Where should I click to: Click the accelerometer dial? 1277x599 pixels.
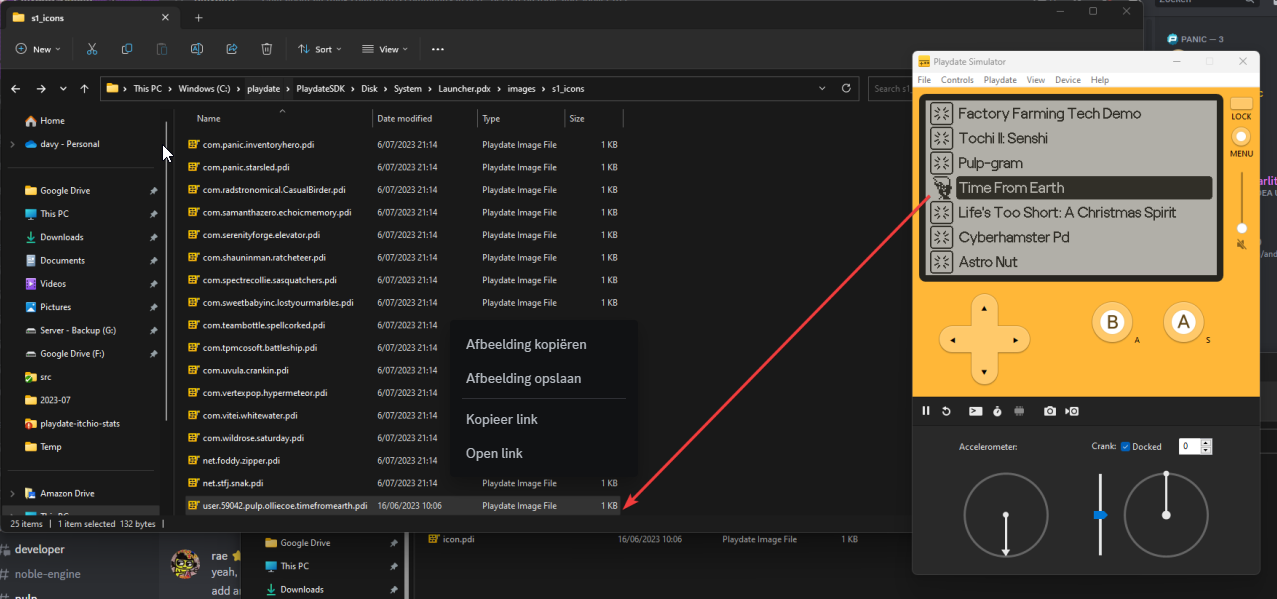coord(1006,515)
